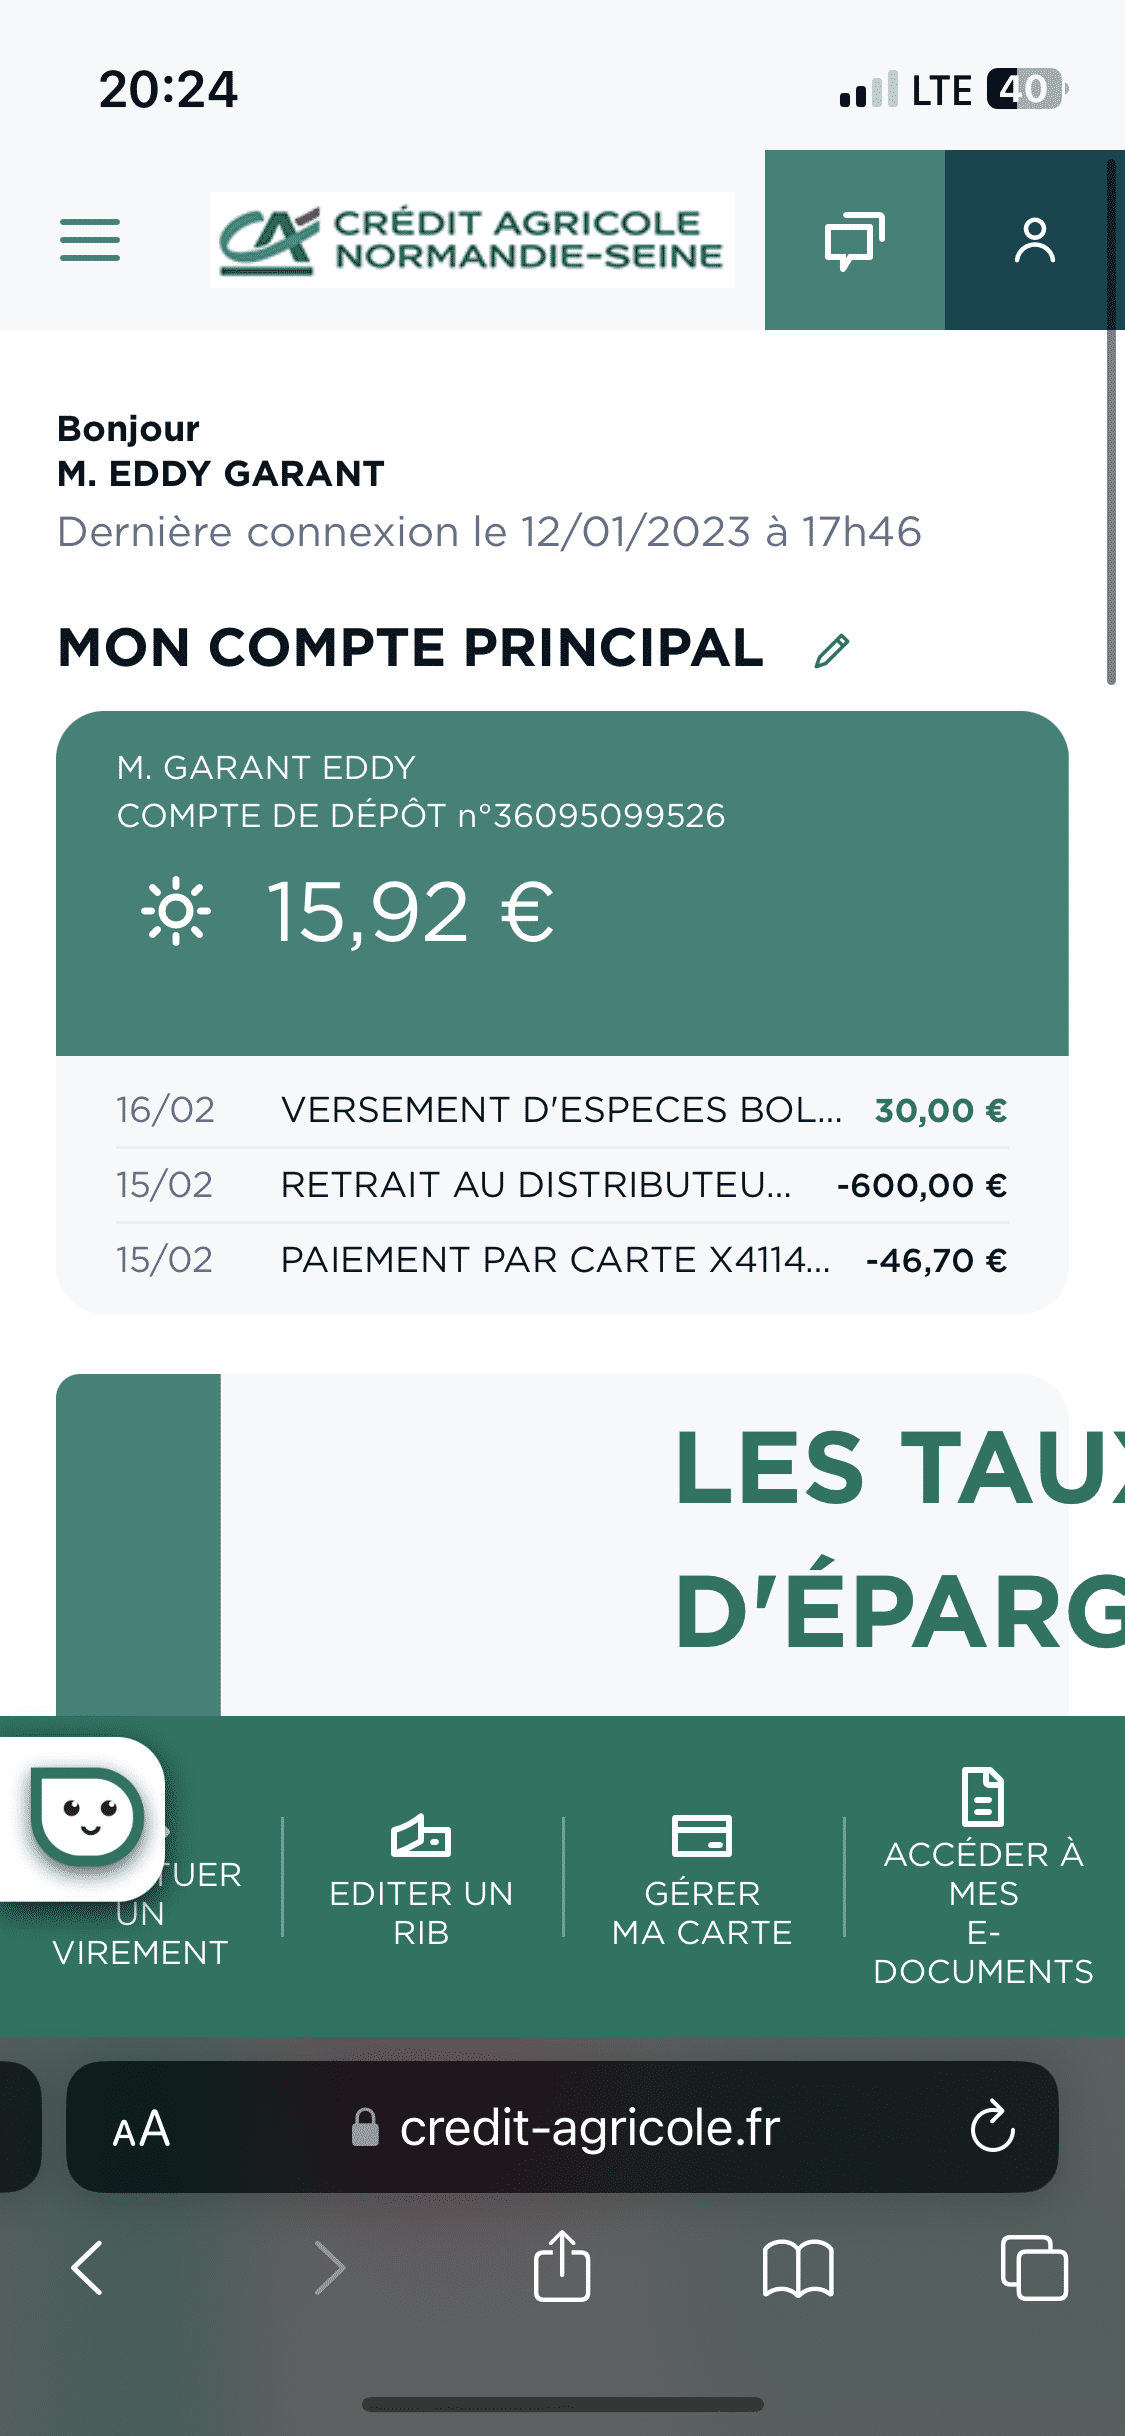The width and height of the screenshot is (1125, 2436).
Task: Open Safari bookmarks book icon
Action: point(797,2267)
